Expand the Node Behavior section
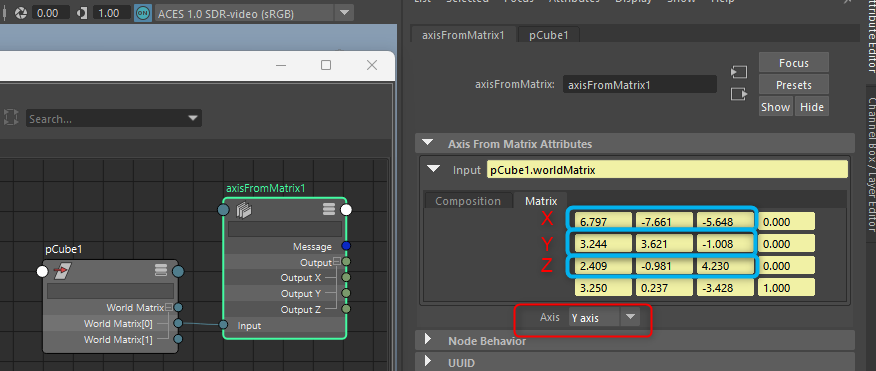This screenshot has width=876, height=371. click(429, 340)
